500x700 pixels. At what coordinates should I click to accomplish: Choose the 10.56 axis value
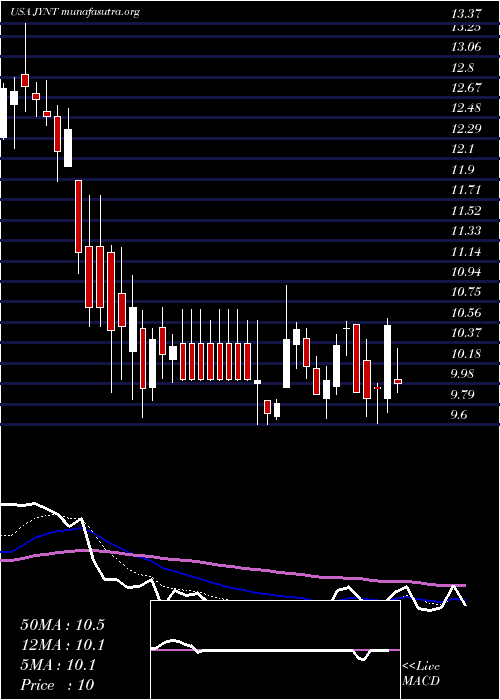point(466,312)
